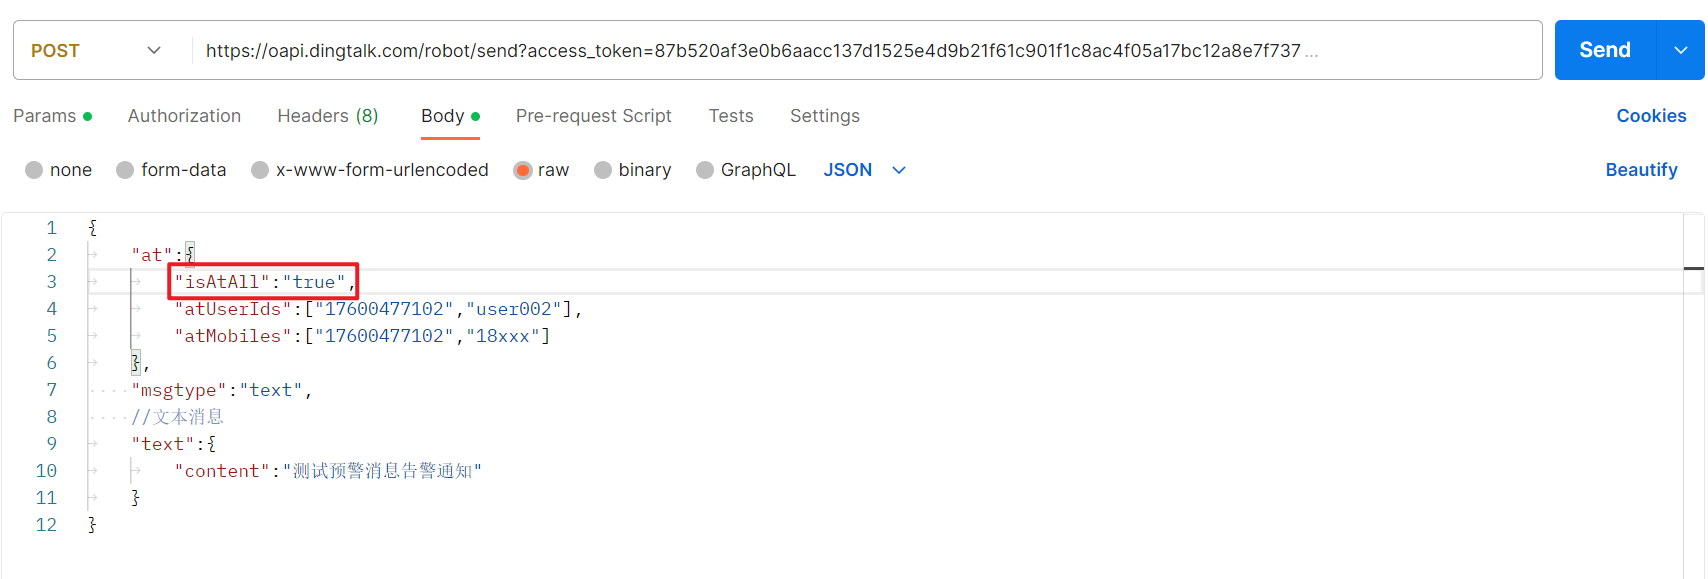Open the Pre-request Script tab

(x=593, y=115)
